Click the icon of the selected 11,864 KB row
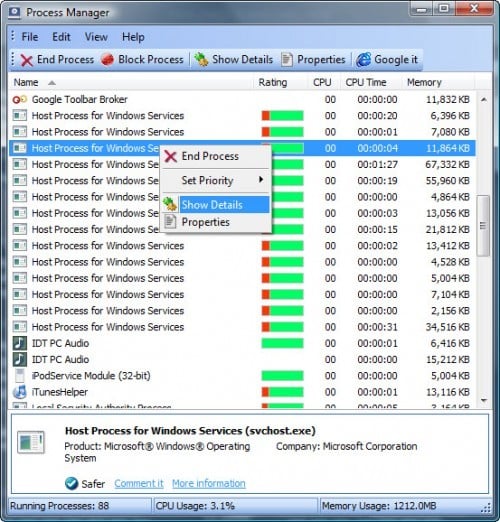The height and width of the screenshot is (522, 500). click(x=20, y=148)
